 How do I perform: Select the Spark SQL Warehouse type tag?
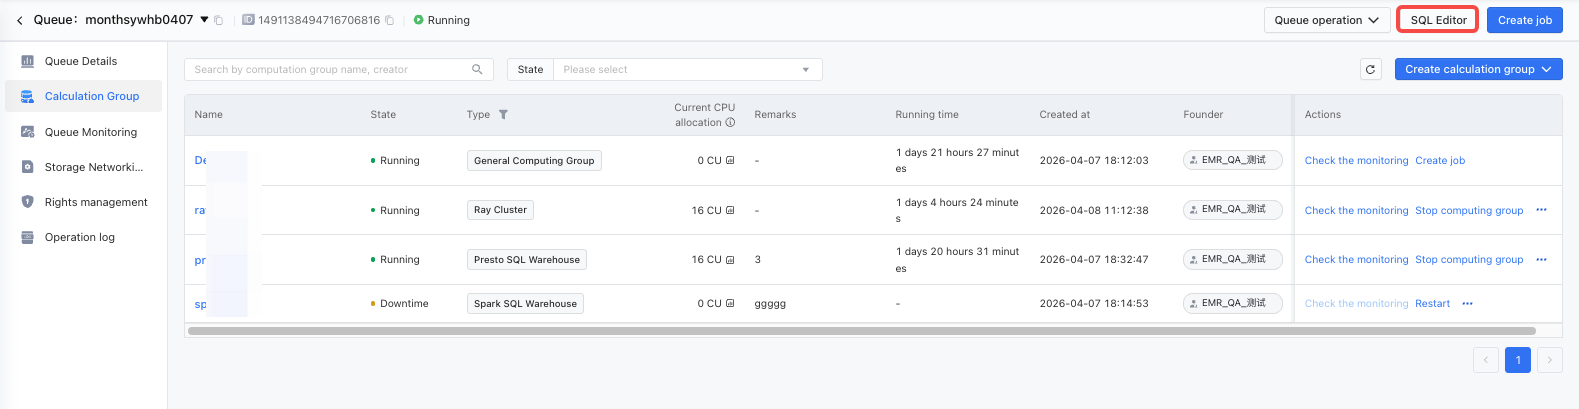pos(525,304)
